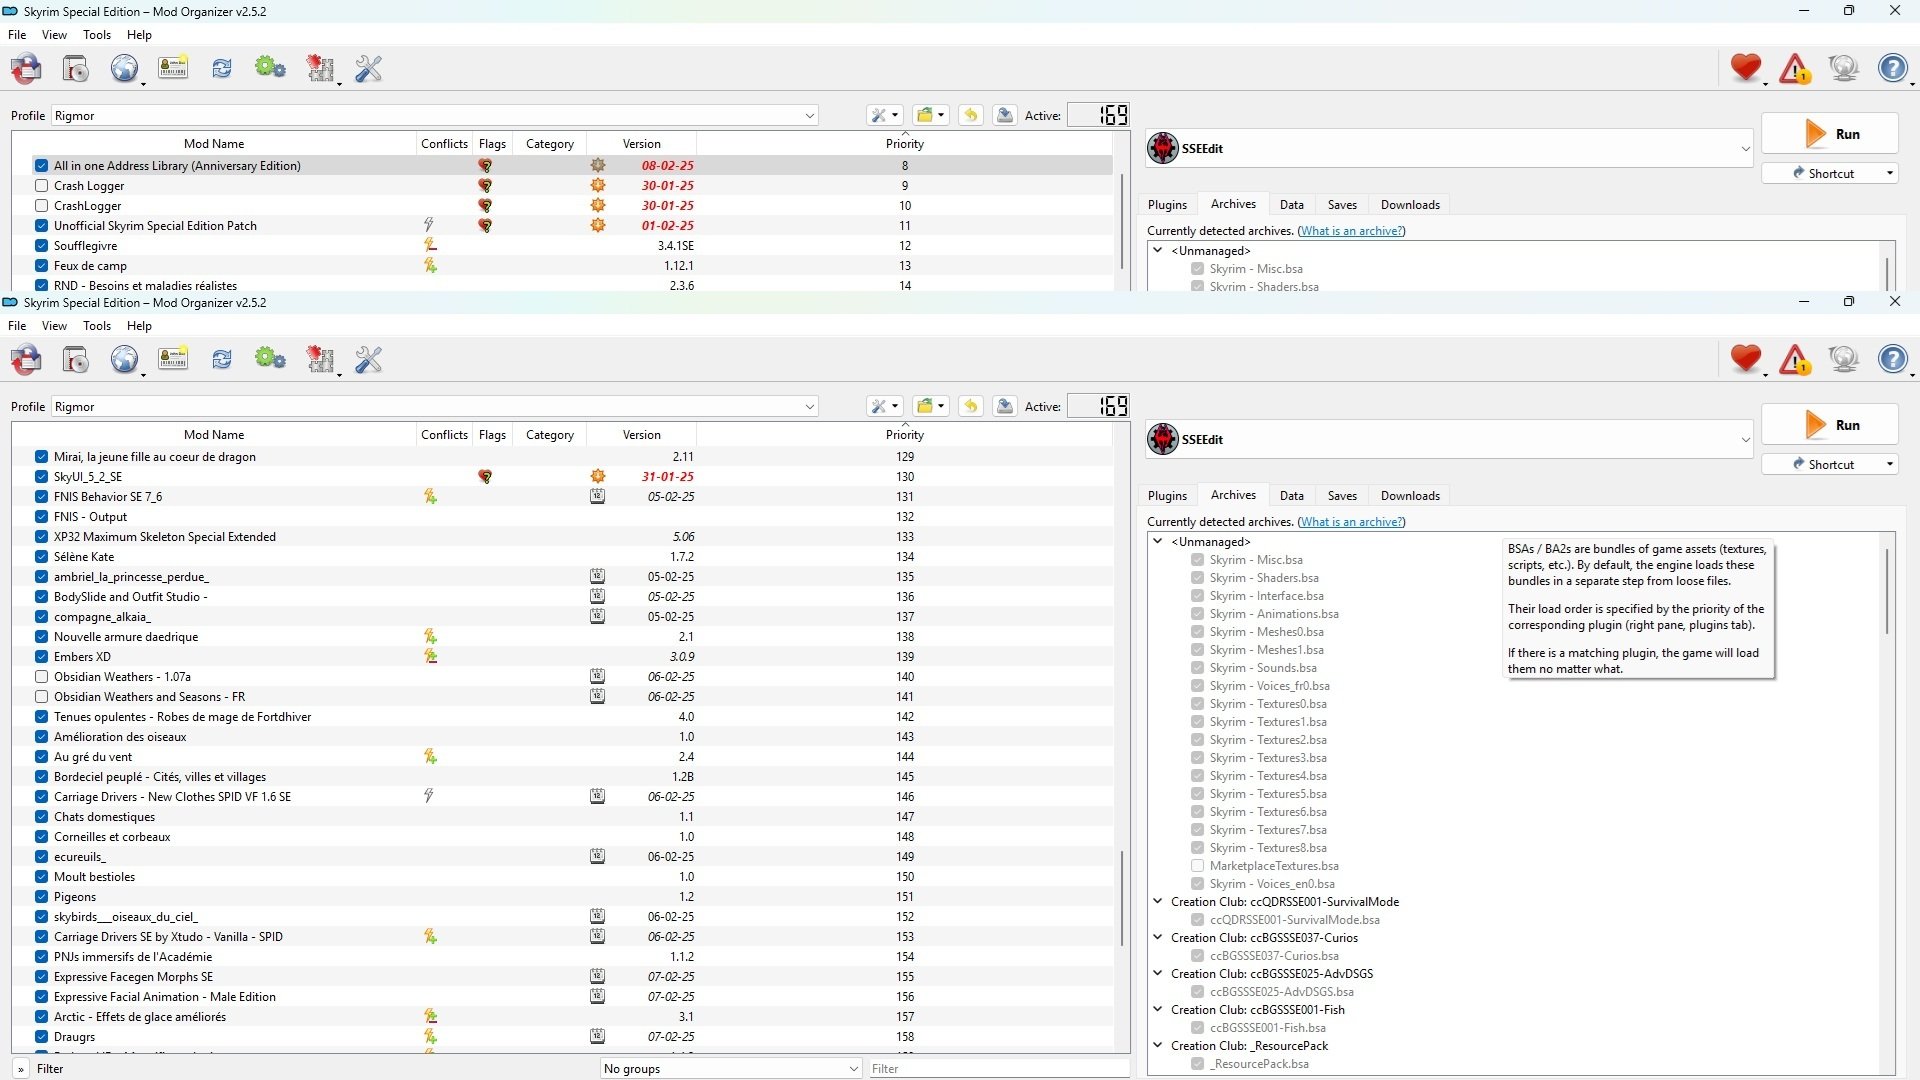1920x1080 pixels.
Task: Click Restore Backup arrow icon in front window
Action: tap(970, 406)
